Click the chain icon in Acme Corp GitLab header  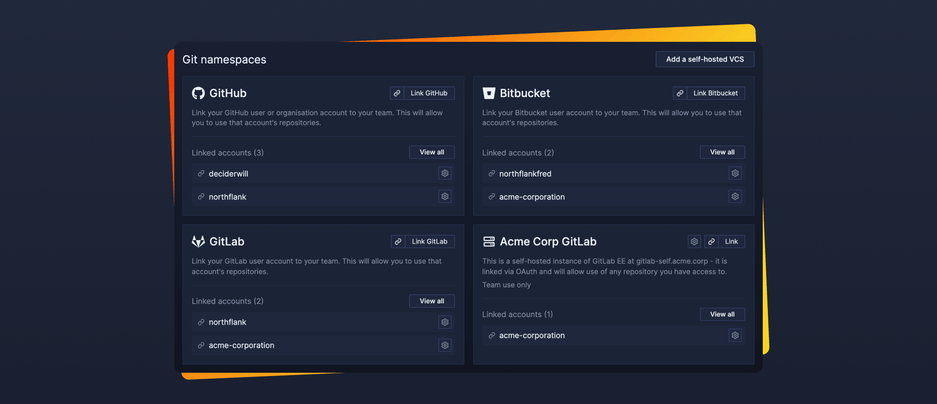click(x=711, y=241)
